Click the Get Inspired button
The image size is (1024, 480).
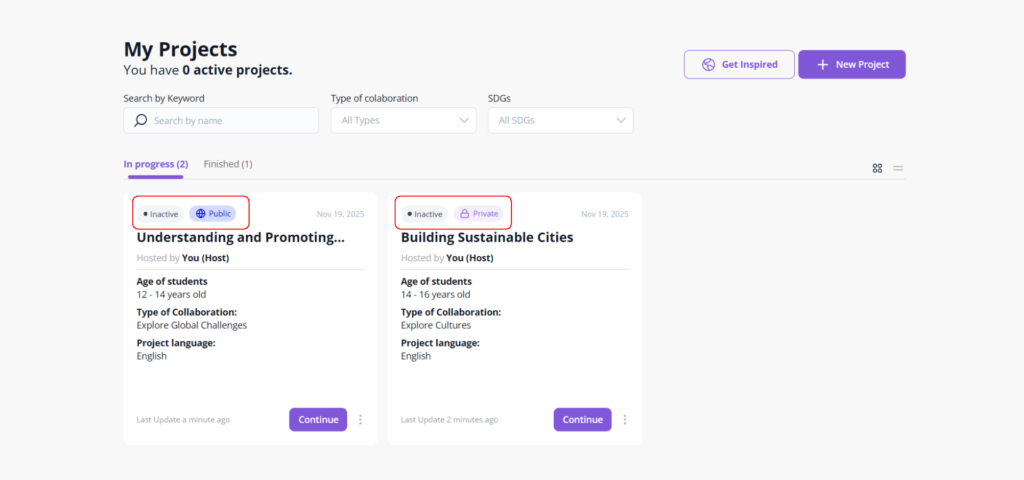(x=739, y=65)
